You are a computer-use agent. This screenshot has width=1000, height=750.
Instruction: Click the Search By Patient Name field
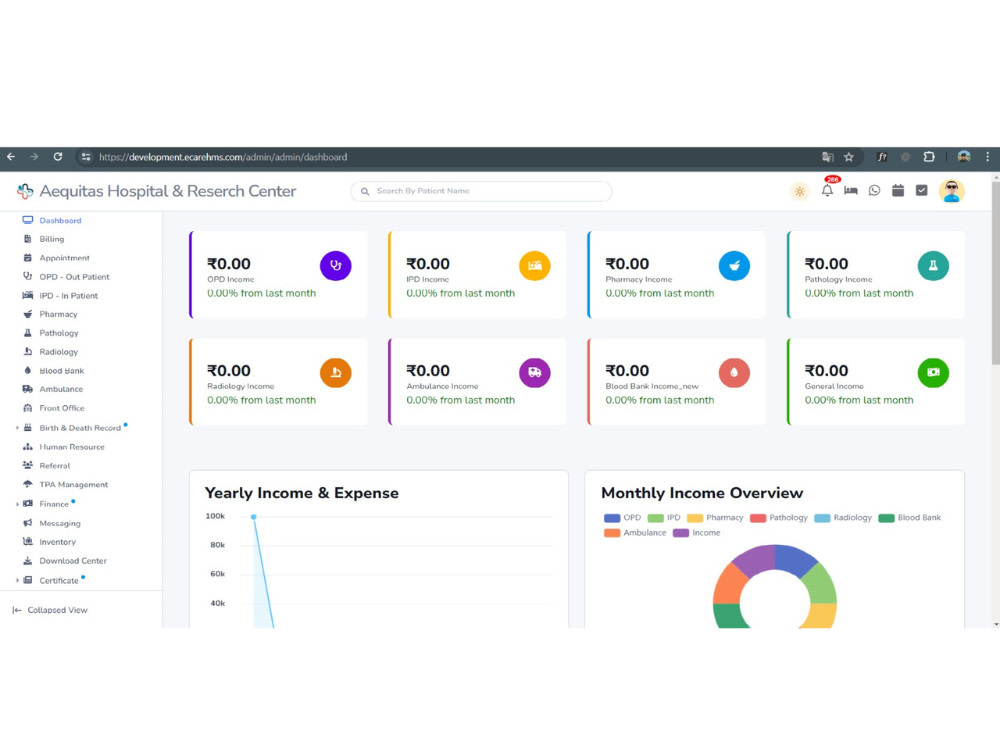tap(482, 191)
